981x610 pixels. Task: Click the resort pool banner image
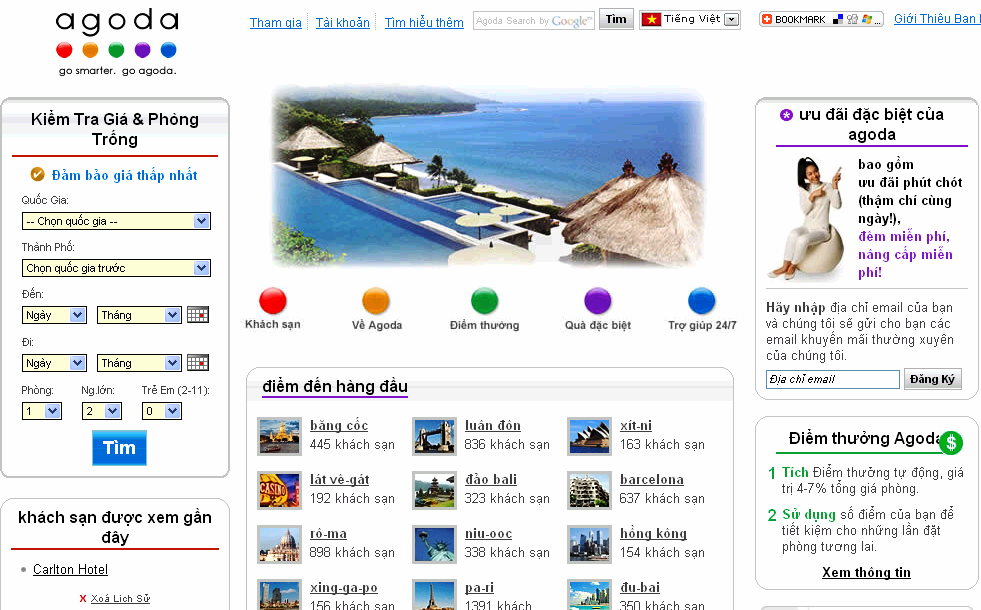click(x=489, y=178)
